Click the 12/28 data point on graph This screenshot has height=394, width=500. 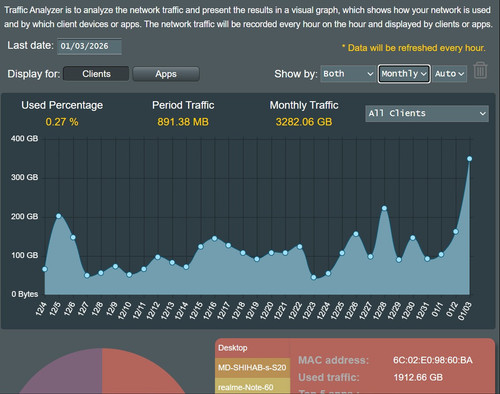384,208
